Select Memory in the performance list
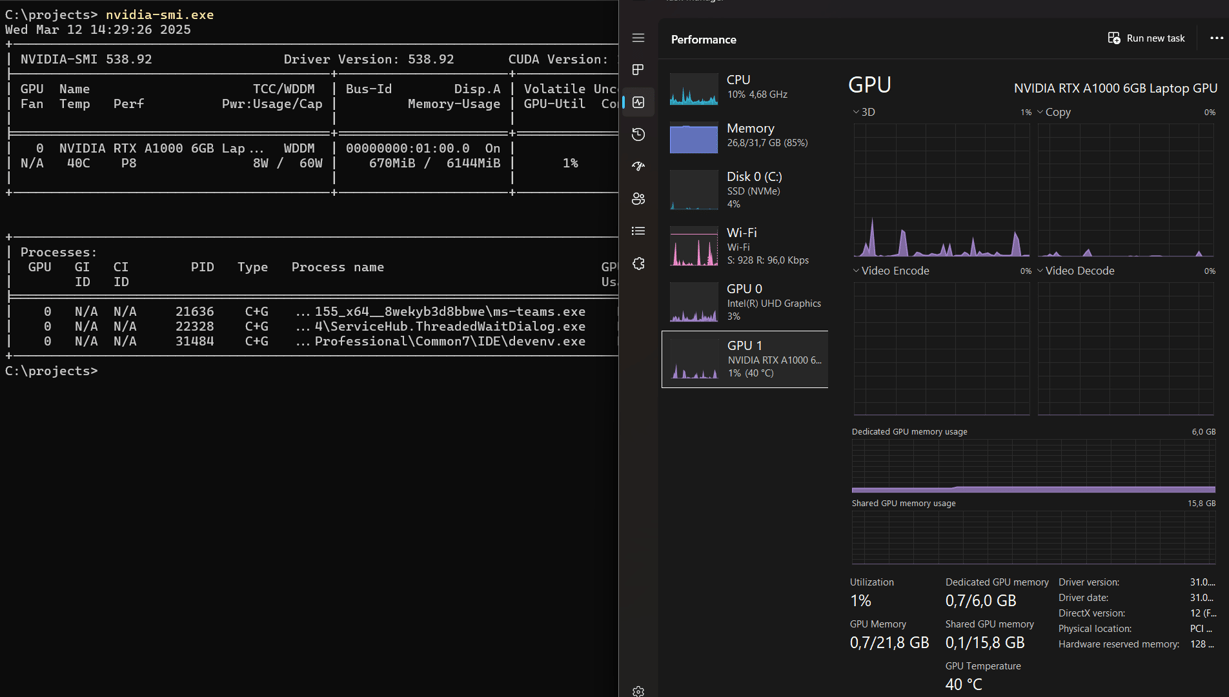Screen dimensions: 1229x697 coord(744,136)
